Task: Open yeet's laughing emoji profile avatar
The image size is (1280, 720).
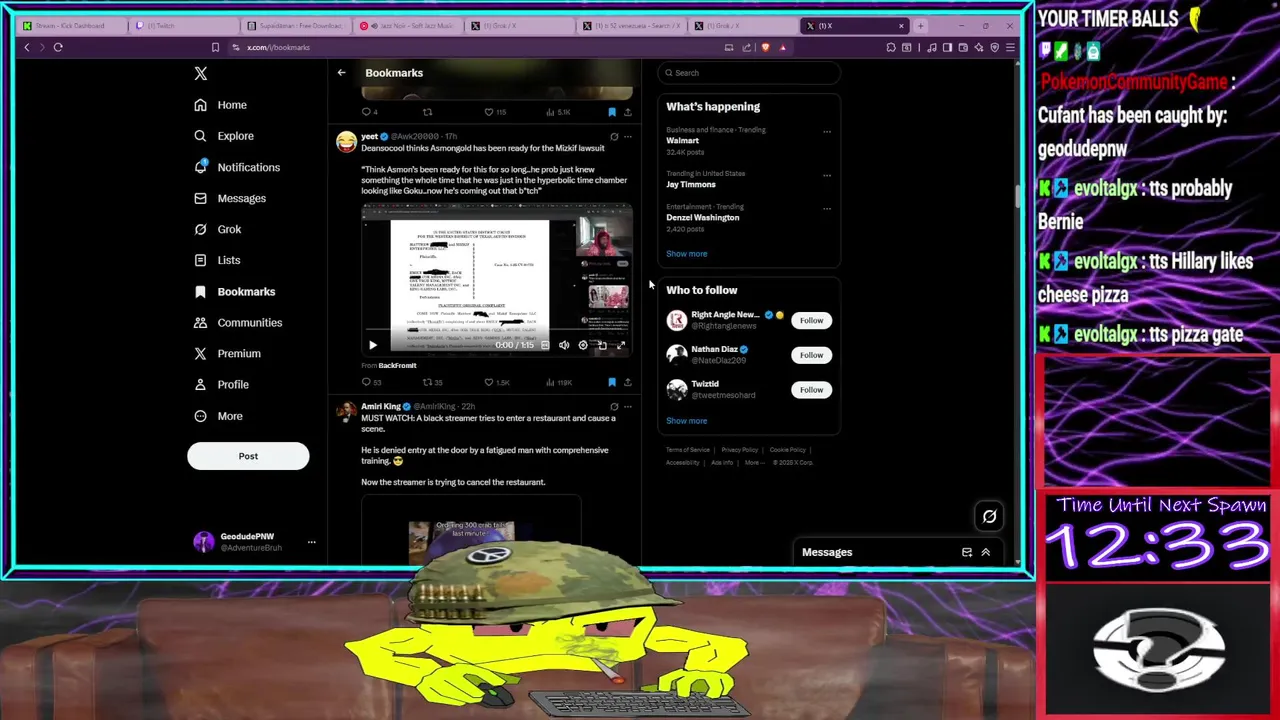Action: pos(346,141)
